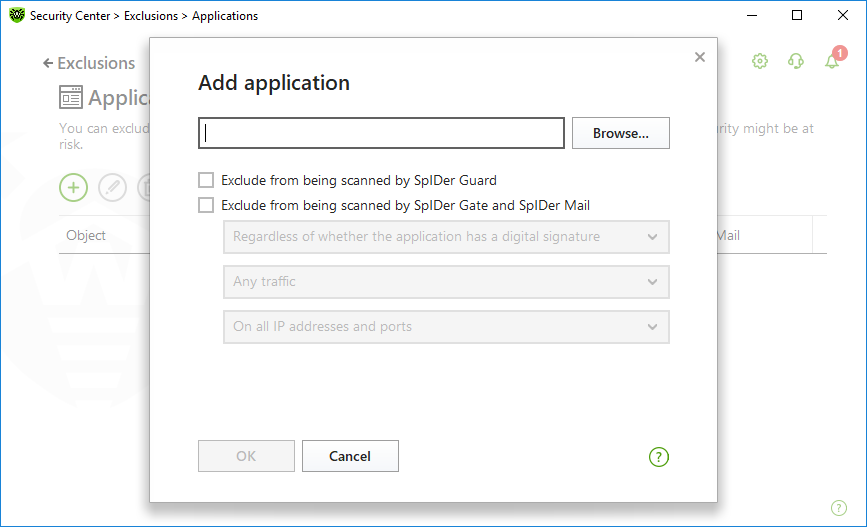Minimize the Security Center window
Viewport: 867px width, 527px height.
752,15
